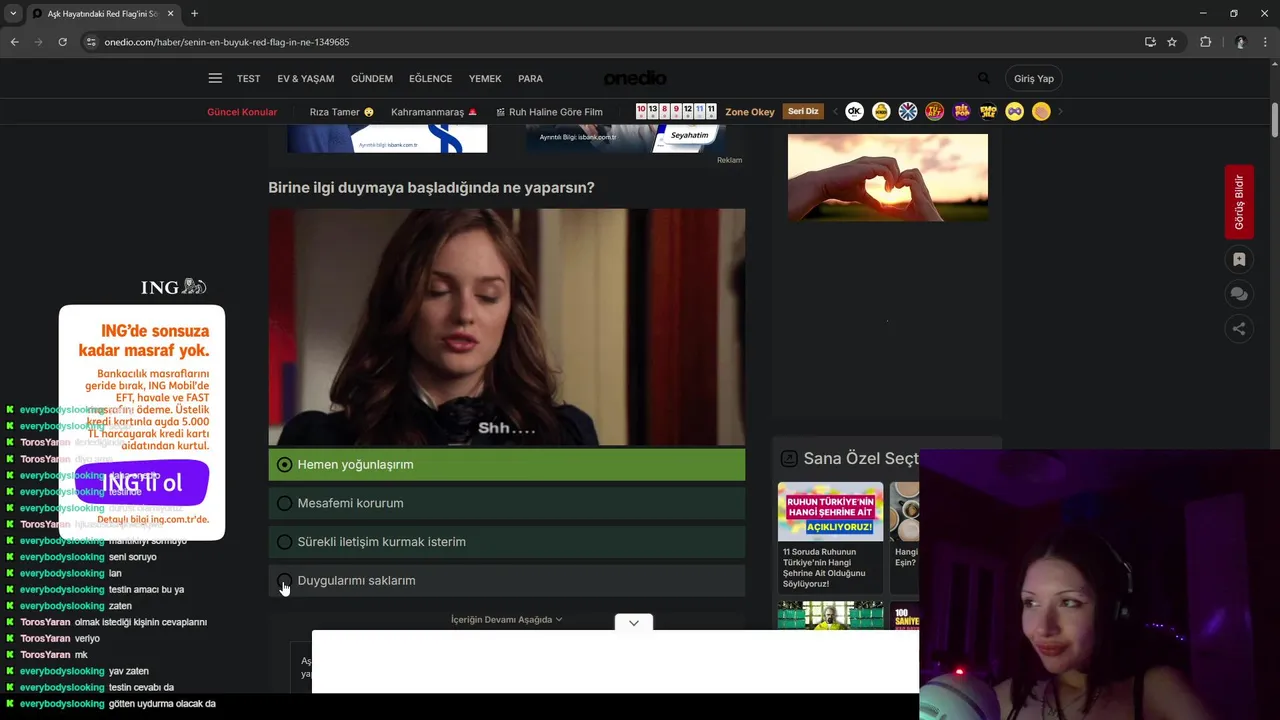Select the 'Duygularımı saklarım' radio option
This screenshot has height=720, width=1280.
285,580
